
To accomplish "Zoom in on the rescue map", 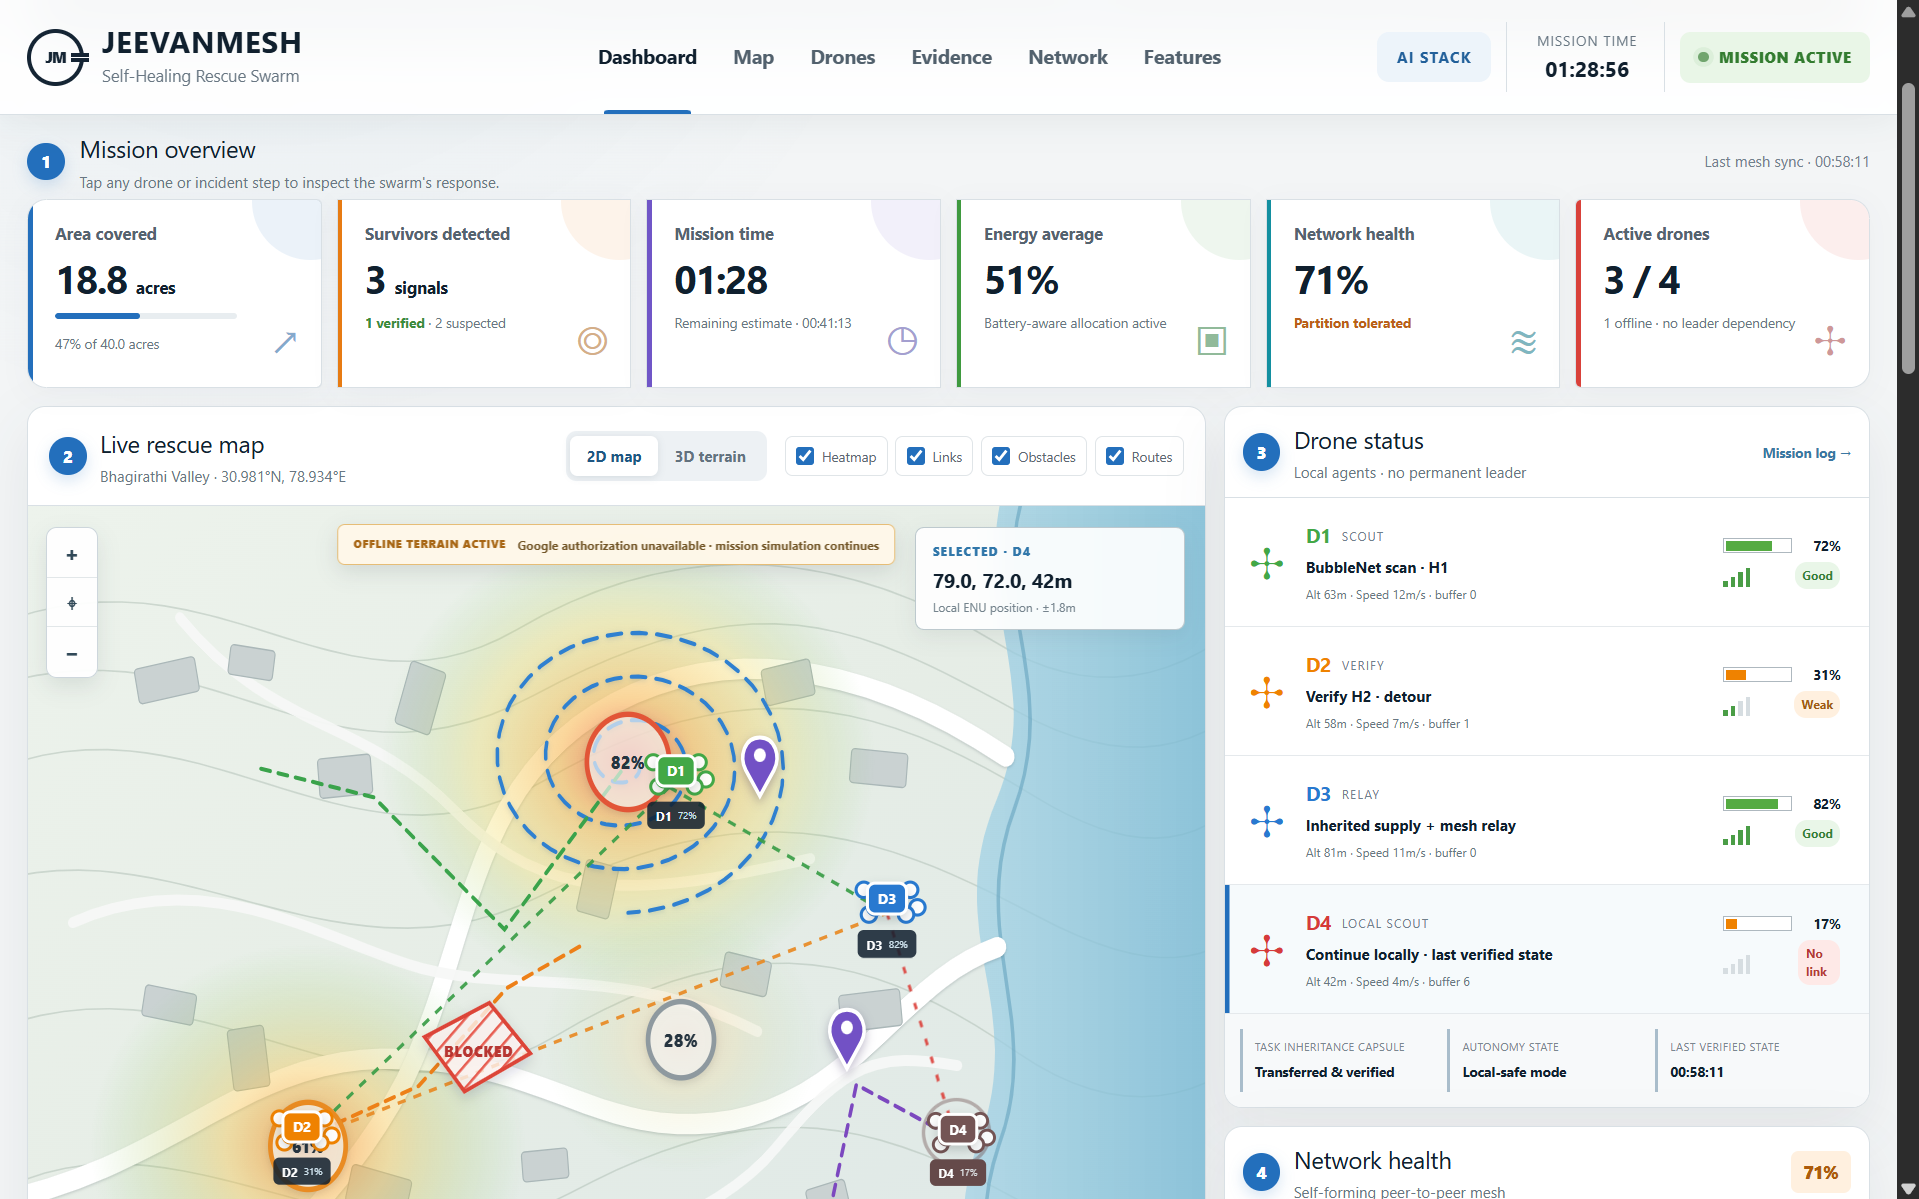I will point(72,554).
